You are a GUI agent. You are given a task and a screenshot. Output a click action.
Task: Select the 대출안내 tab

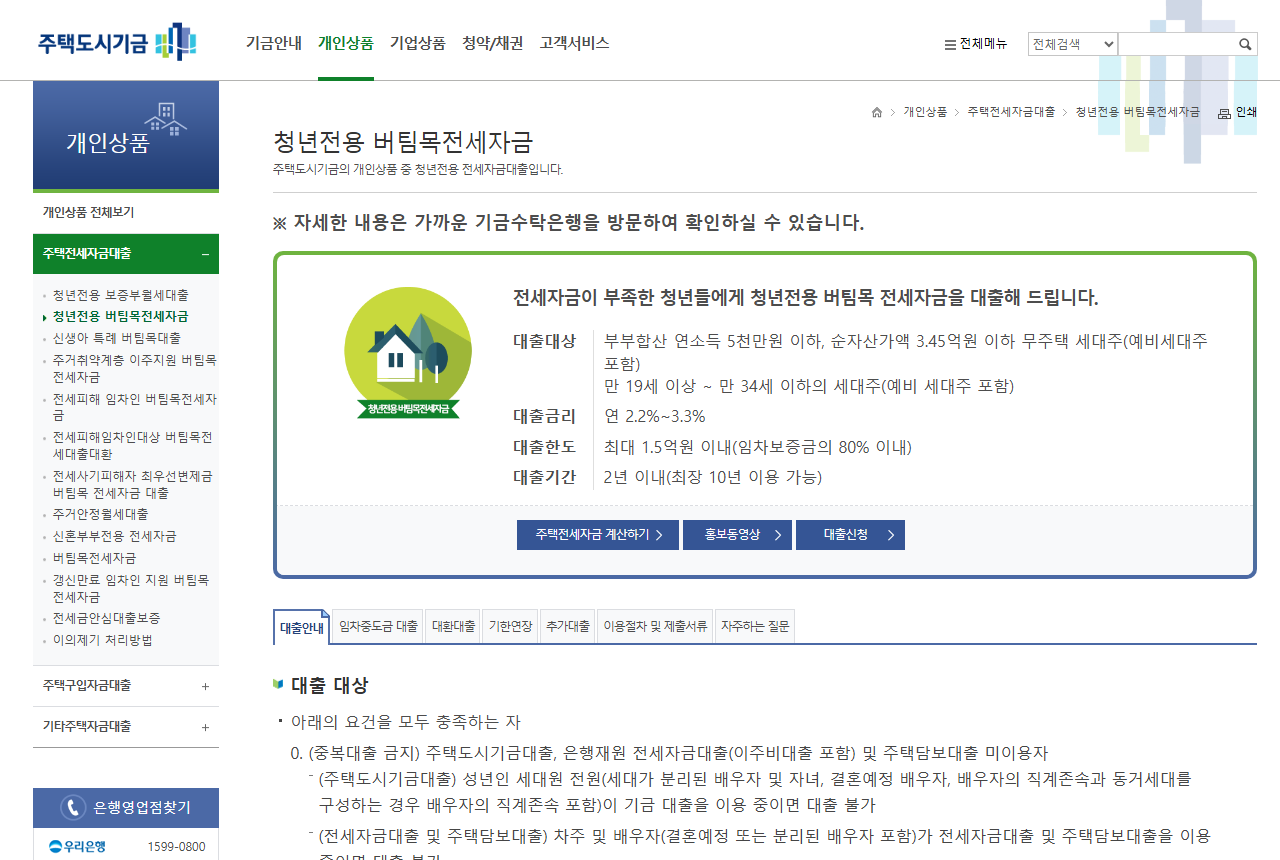coord(301,628)
